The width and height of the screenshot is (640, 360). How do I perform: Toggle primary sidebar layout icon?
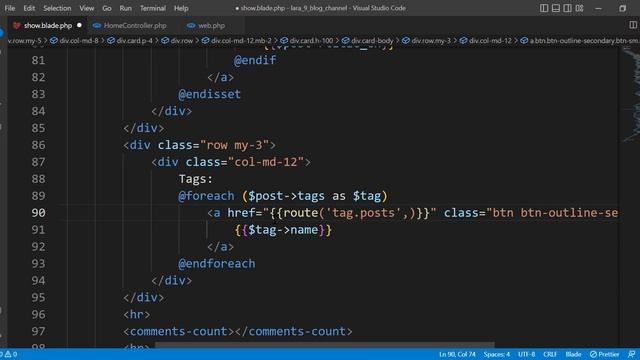coord(544,8)
